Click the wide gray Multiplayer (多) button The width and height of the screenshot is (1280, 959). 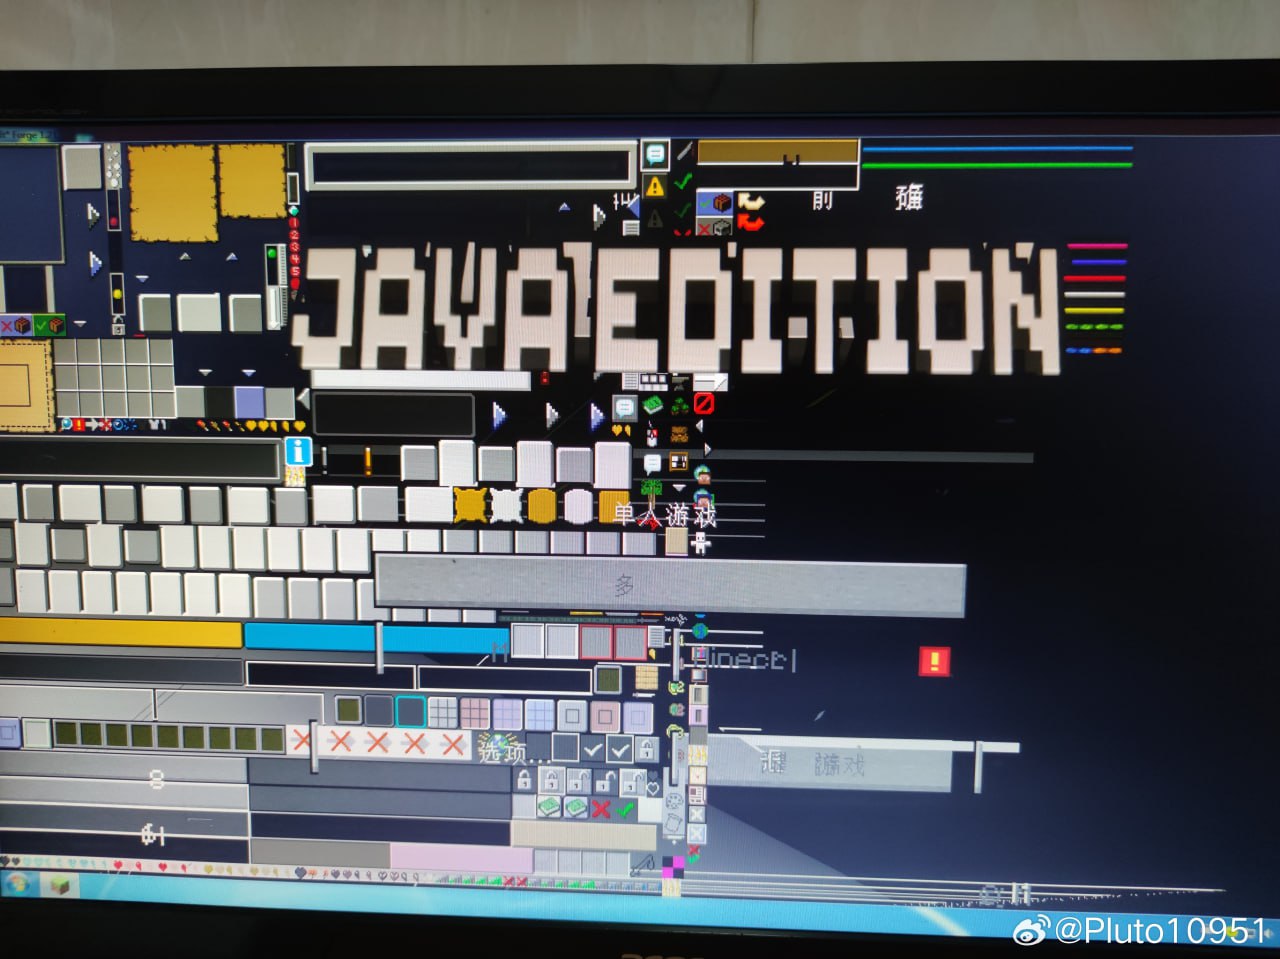point(670,587)
